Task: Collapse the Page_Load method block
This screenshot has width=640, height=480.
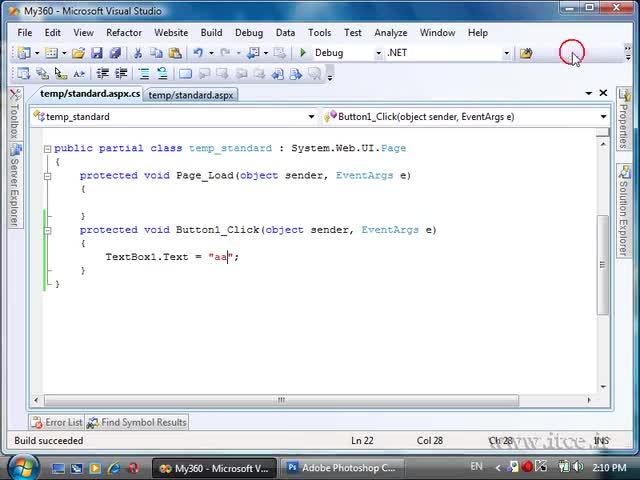Action: point(47,176)
